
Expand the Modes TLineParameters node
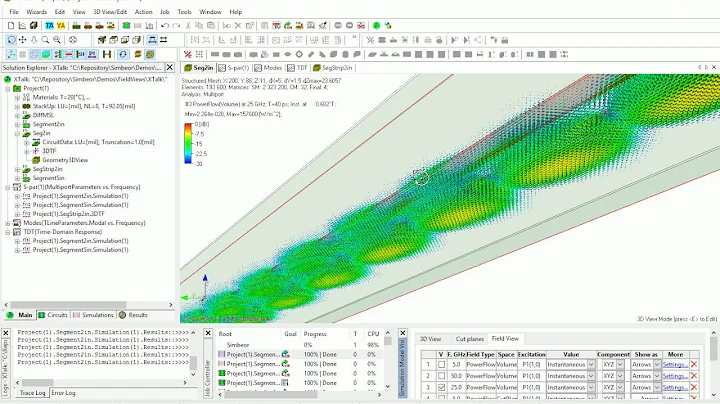[8, 223]
